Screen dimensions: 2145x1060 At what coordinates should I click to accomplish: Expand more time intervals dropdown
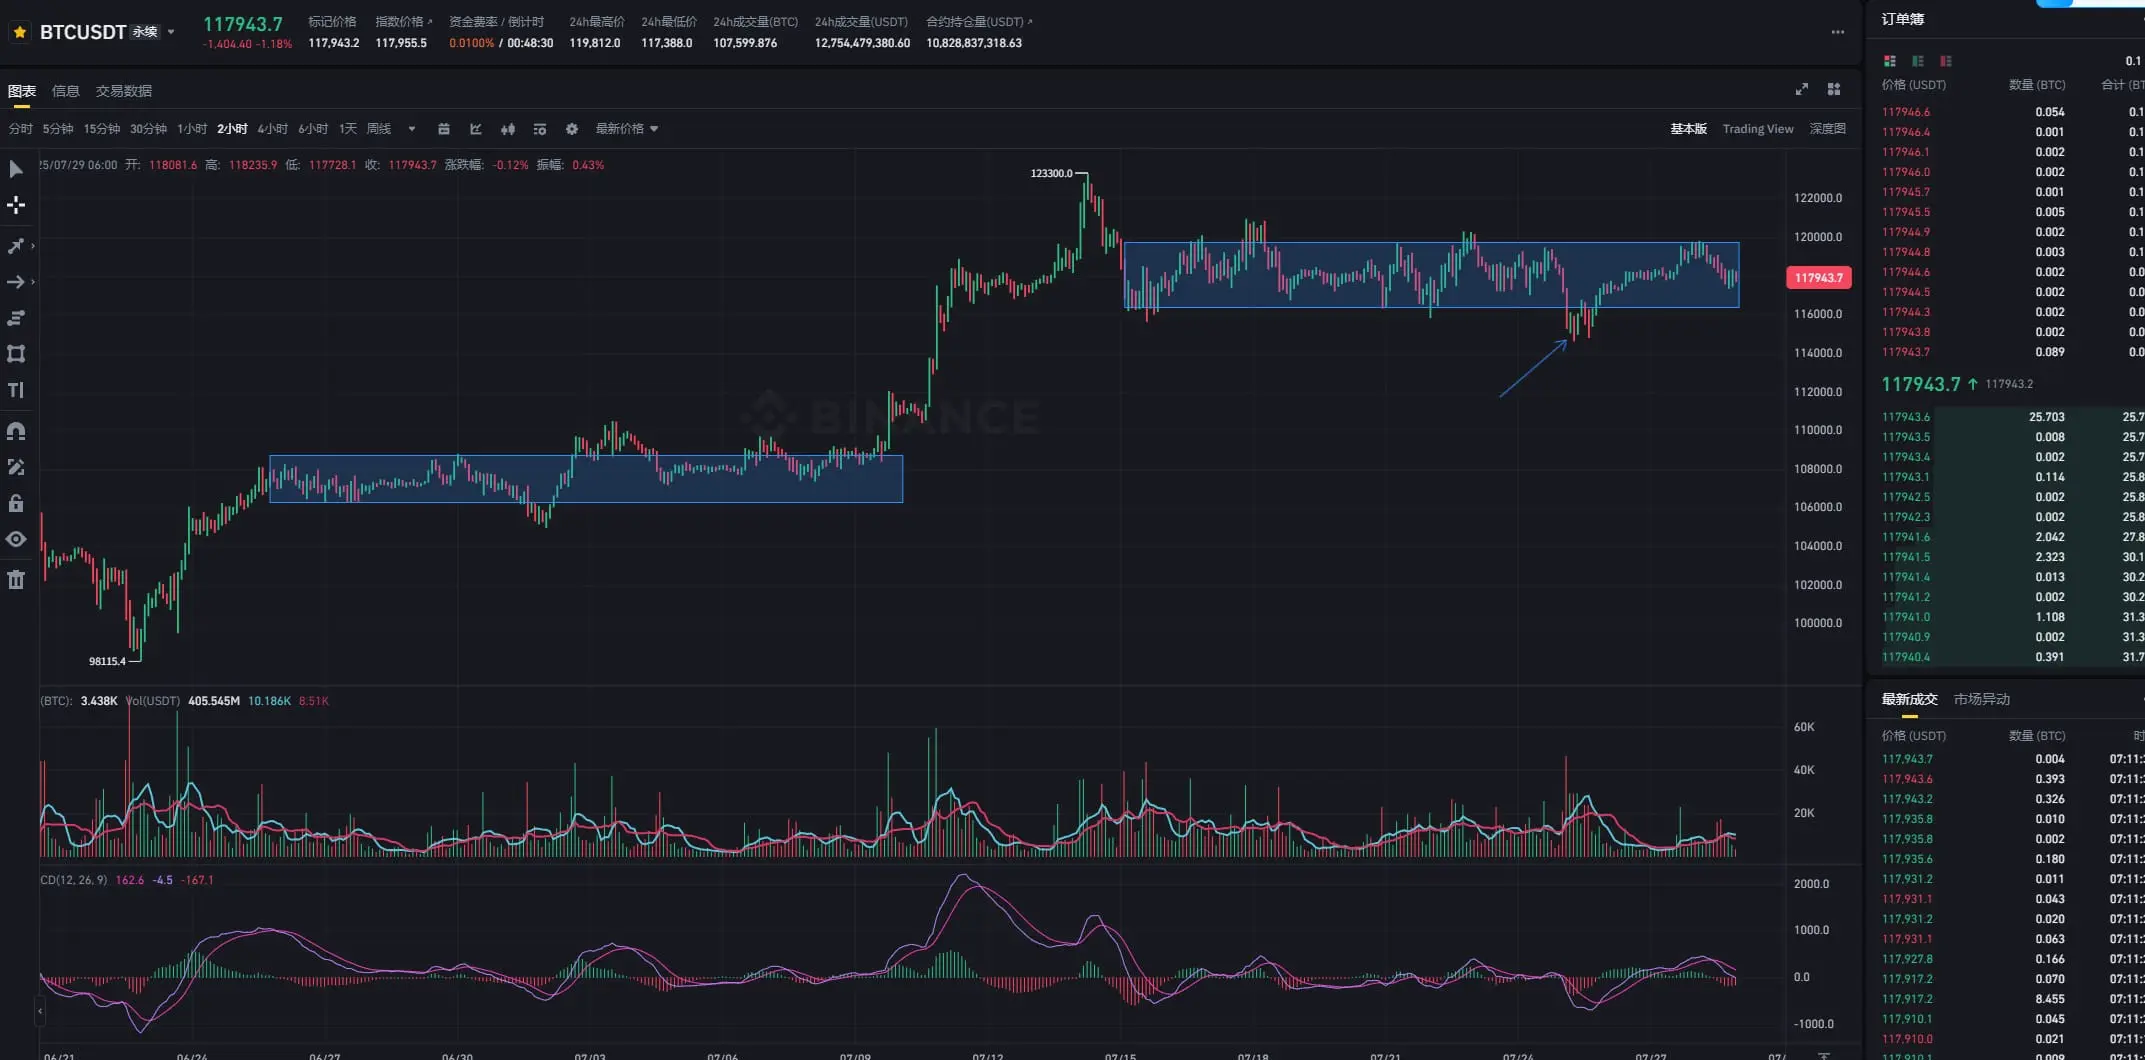coord(411,129)
